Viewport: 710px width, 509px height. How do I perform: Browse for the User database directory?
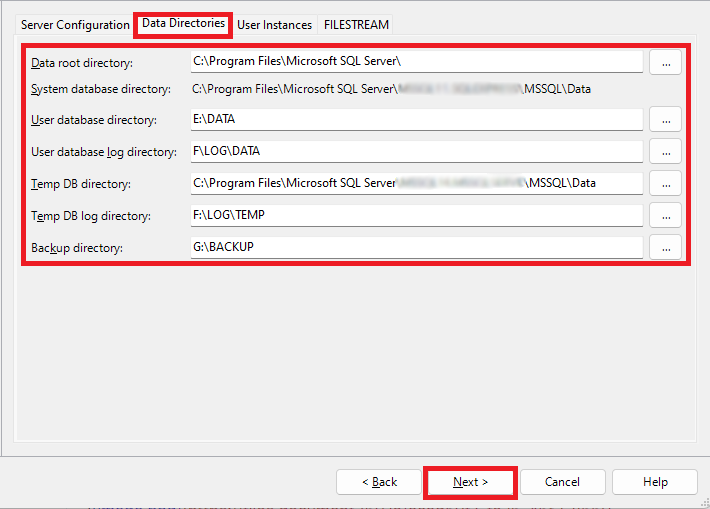point(665,120)
